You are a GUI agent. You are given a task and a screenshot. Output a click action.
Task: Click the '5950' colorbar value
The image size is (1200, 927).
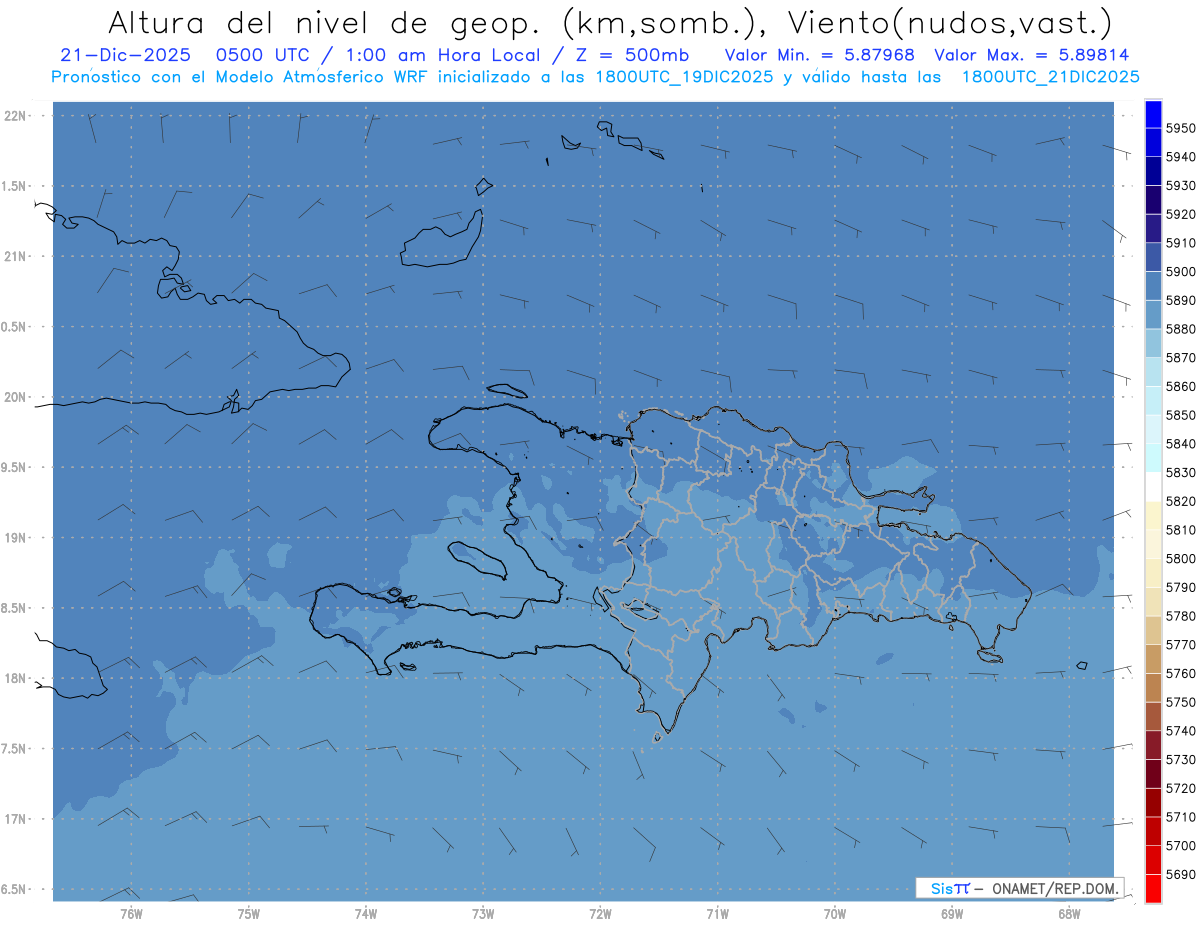tap(1181, 128)
